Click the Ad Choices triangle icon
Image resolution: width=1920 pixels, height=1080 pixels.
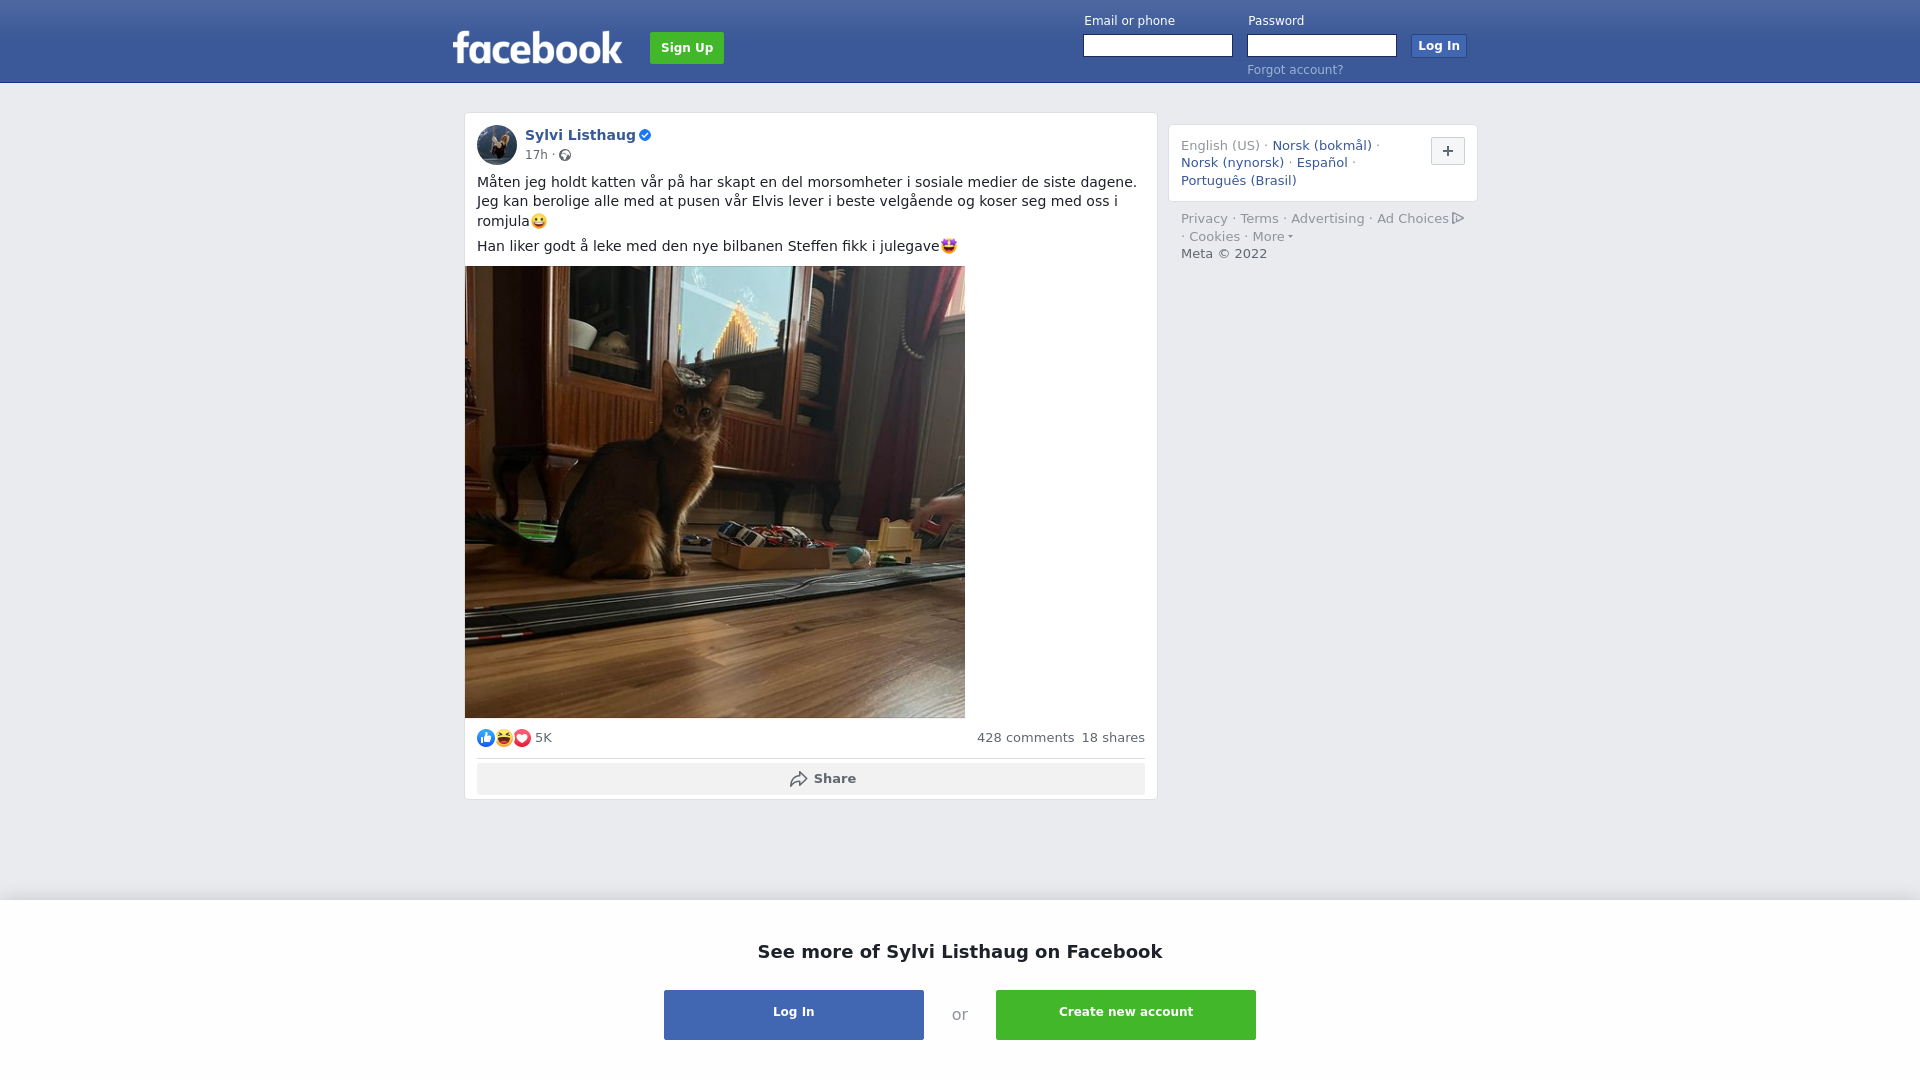point(1458,218)
